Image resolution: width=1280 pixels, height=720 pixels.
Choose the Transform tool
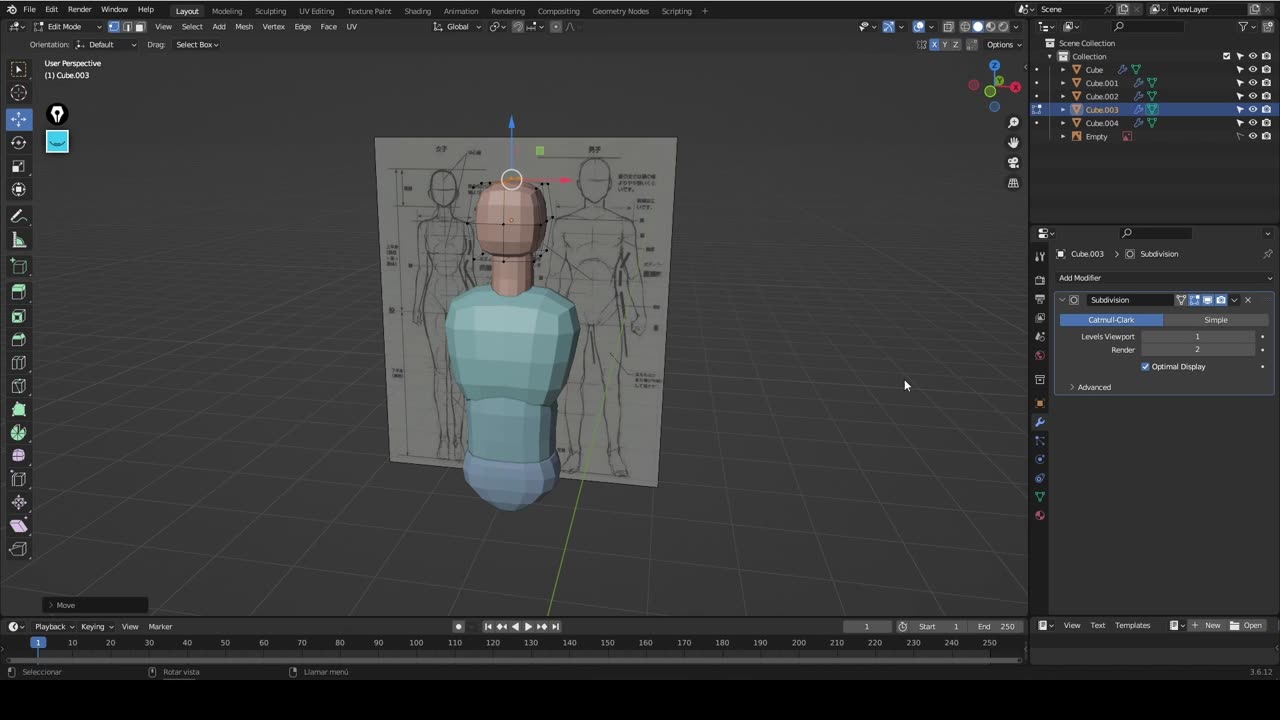point(18,189)
